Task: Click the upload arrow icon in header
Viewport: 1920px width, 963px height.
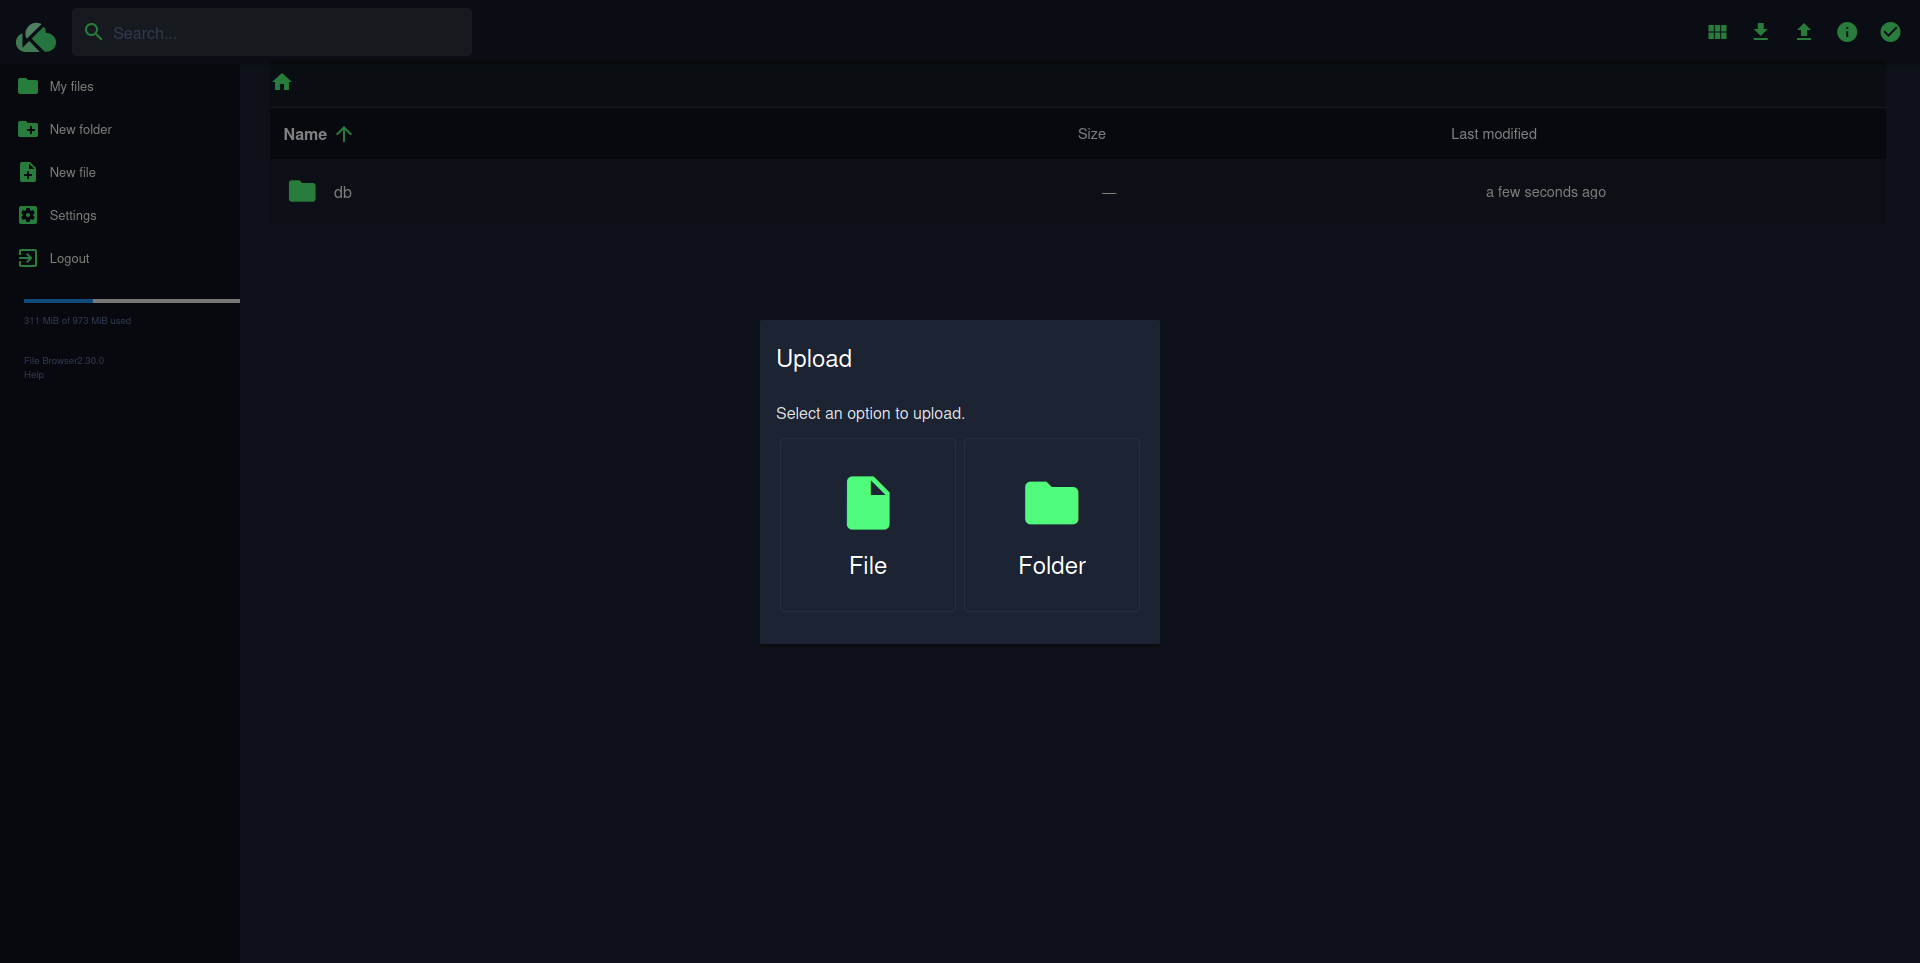Action: [1803, 32]
